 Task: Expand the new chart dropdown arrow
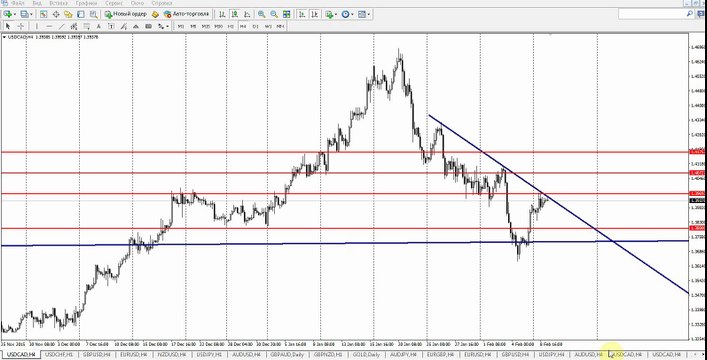click(15, 14)
